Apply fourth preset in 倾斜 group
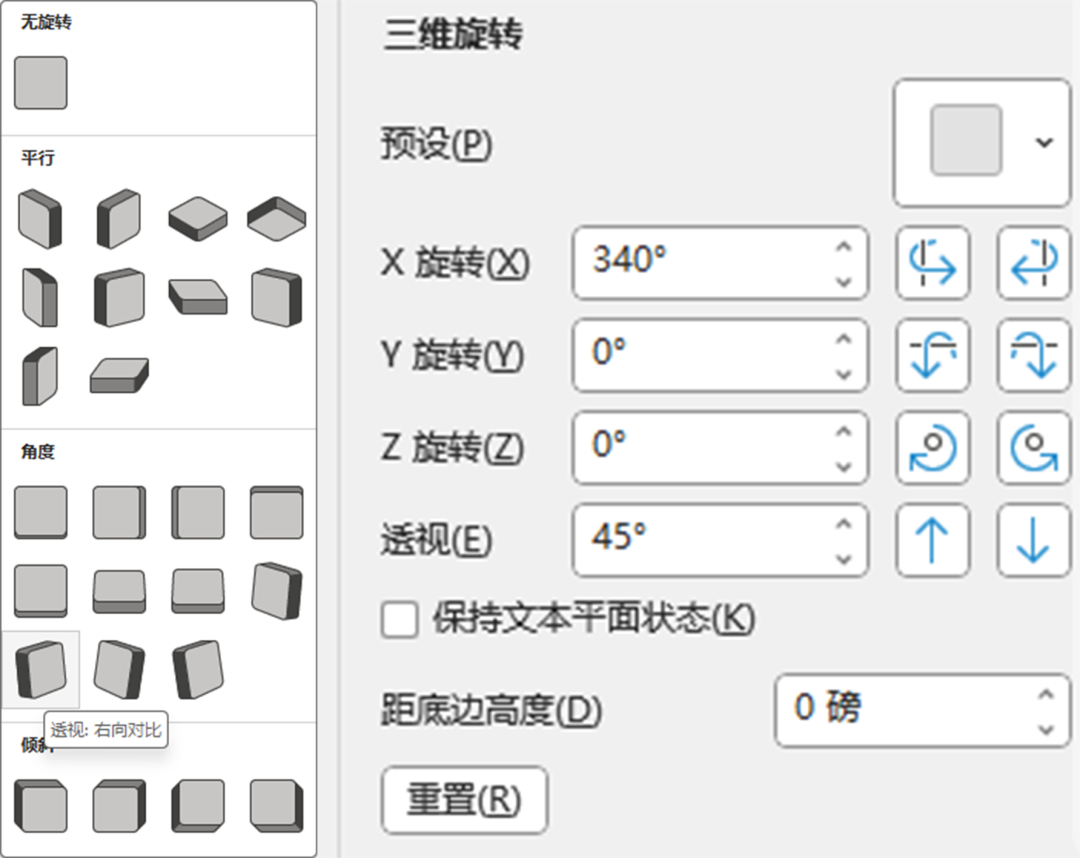1080x858 pixels. pos(276,806)
